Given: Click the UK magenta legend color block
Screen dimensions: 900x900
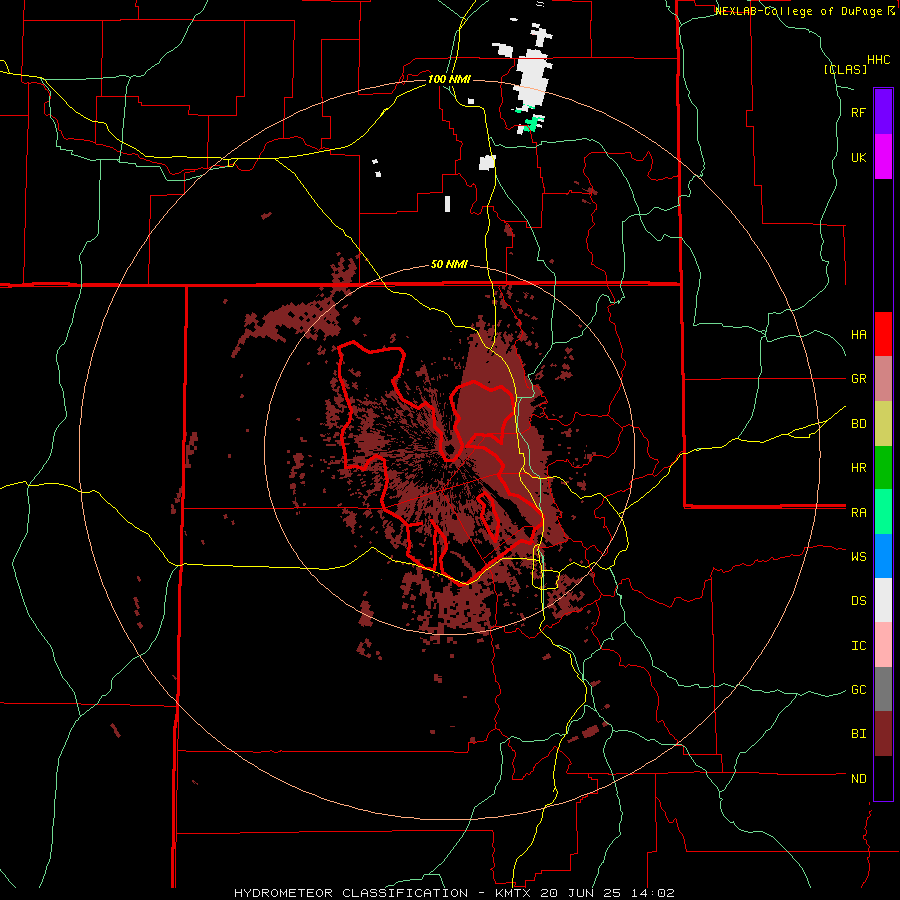Looking at the screenshot, I should tap(883, 156).
